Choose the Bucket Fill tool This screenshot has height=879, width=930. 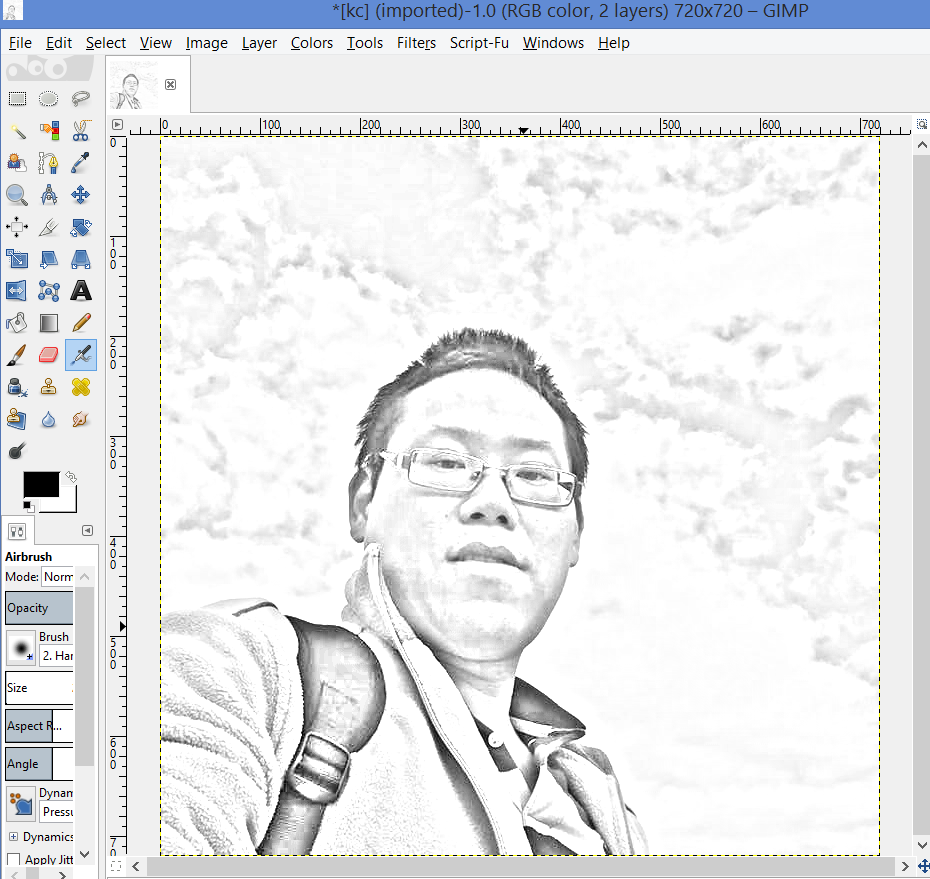click(17, 323)
